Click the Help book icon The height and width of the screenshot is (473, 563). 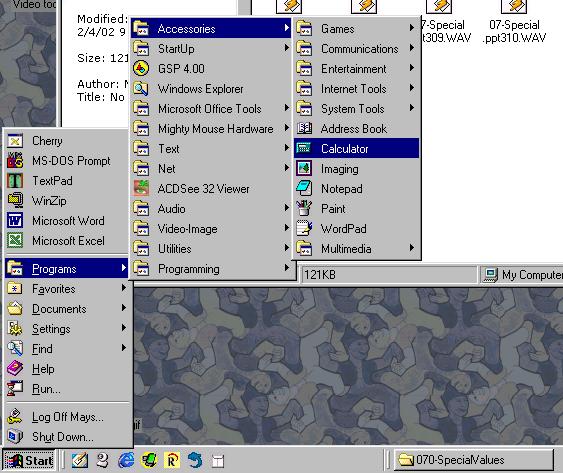(15, 368)
